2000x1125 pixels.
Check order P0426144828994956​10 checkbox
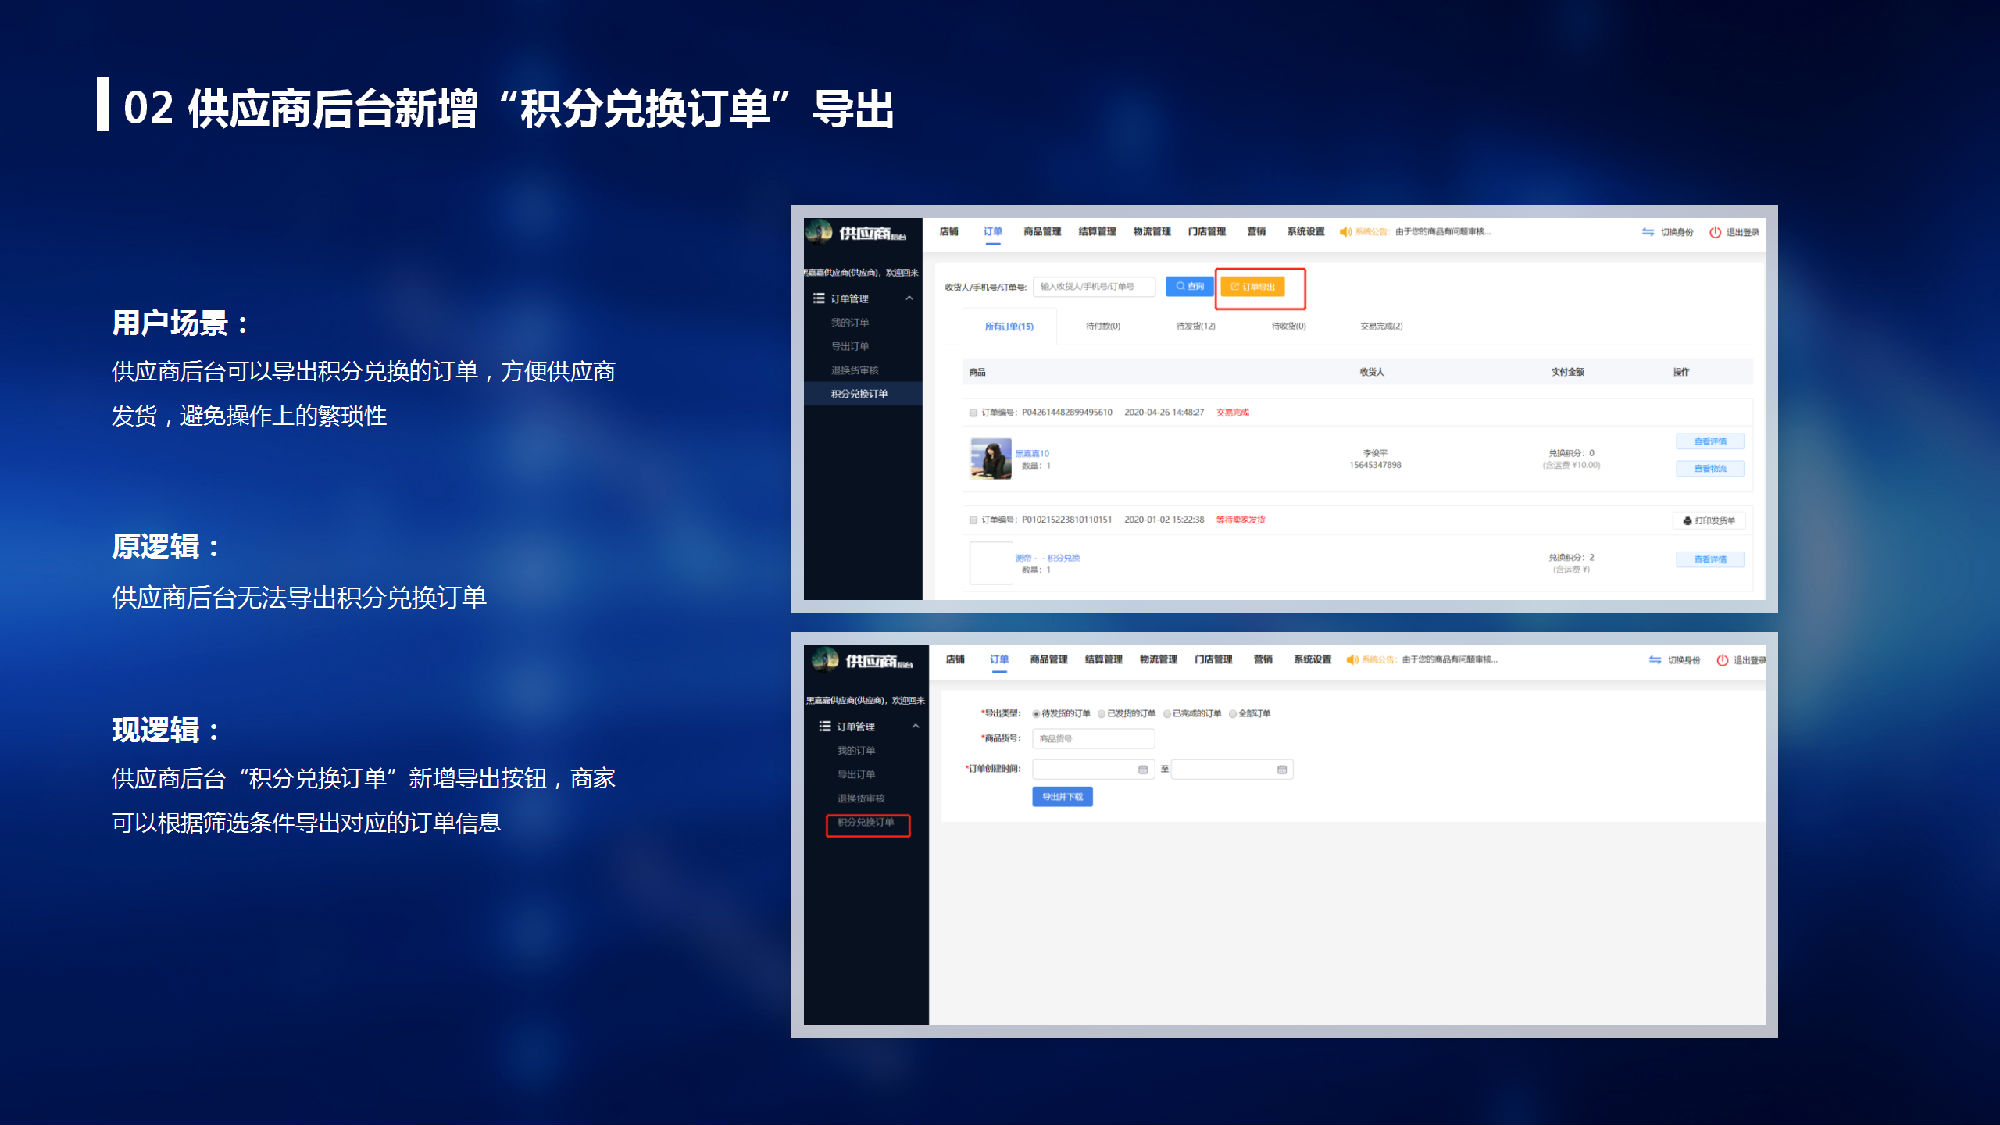973,413
